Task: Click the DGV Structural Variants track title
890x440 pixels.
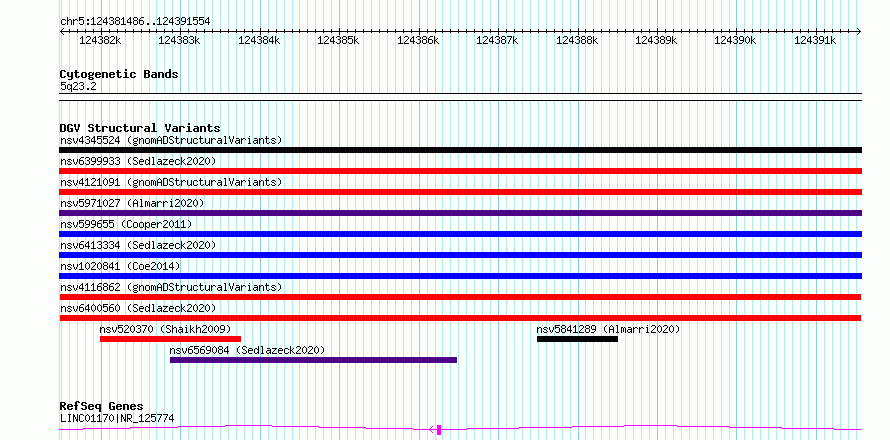Action: [x=140, y=128]
